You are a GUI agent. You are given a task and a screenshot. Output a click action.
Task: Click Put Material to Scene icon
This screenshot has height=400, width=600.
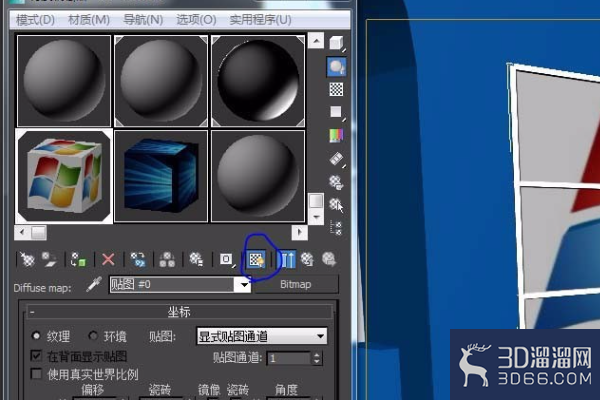(49, 259)
